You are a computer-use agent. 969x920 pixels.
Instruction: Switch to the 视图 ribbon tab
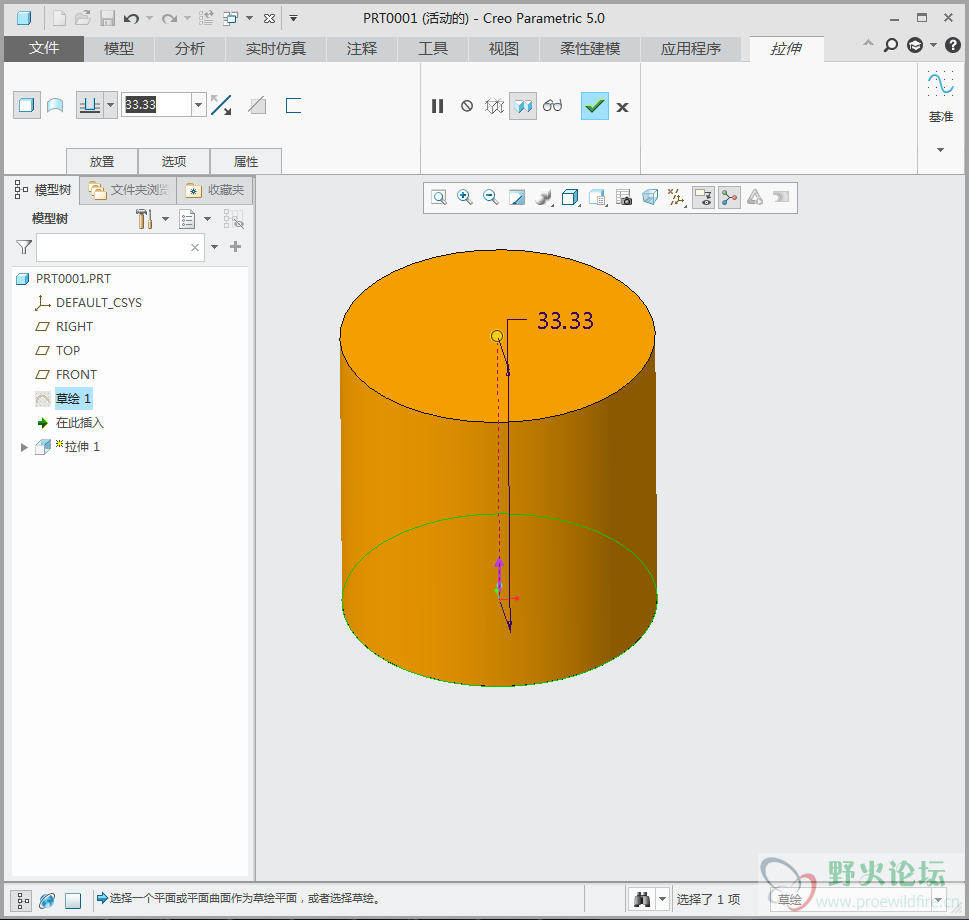pyautogui.click(x=504, y=49)
